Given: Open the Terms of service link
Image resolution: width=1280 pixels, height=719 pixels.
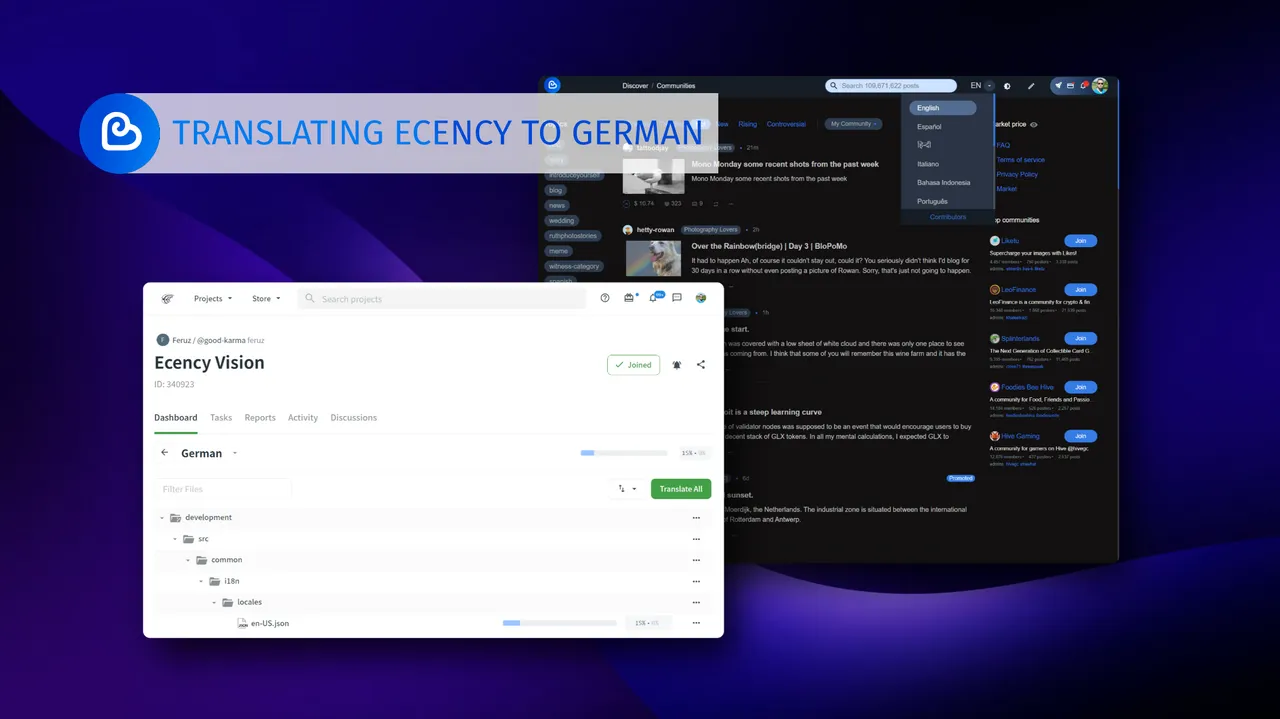Looking at the screenshot, I should pos(1020,160).
